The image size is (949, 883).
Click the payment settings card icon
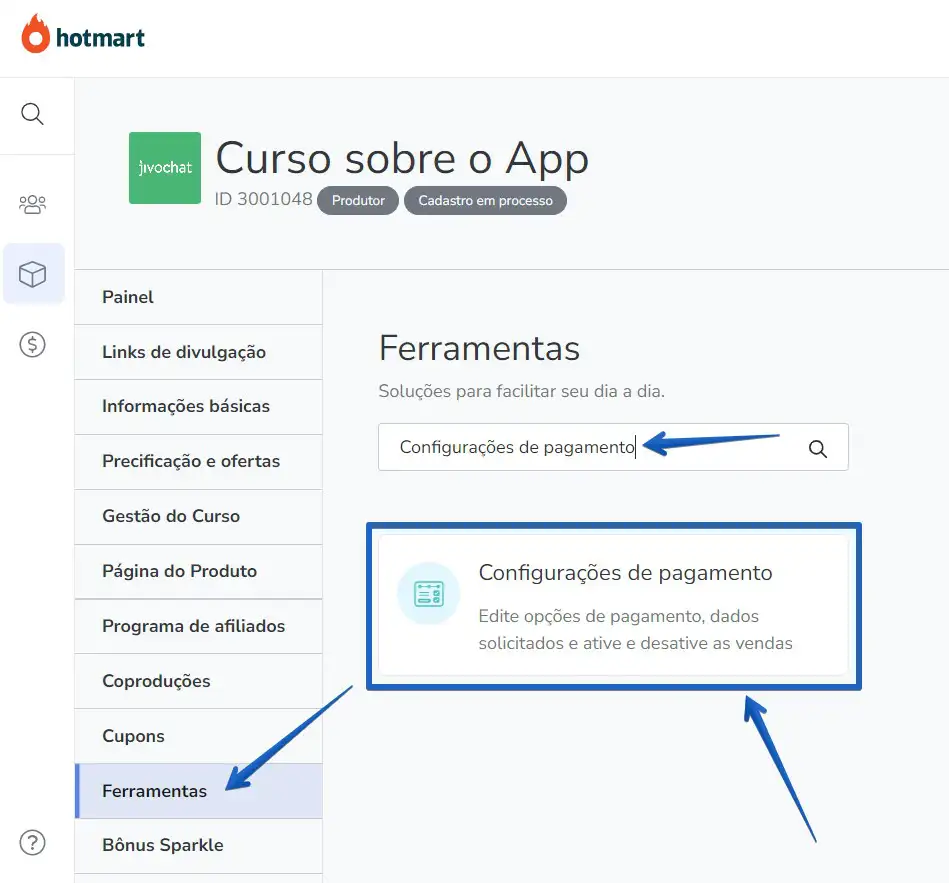click(429, 594)
